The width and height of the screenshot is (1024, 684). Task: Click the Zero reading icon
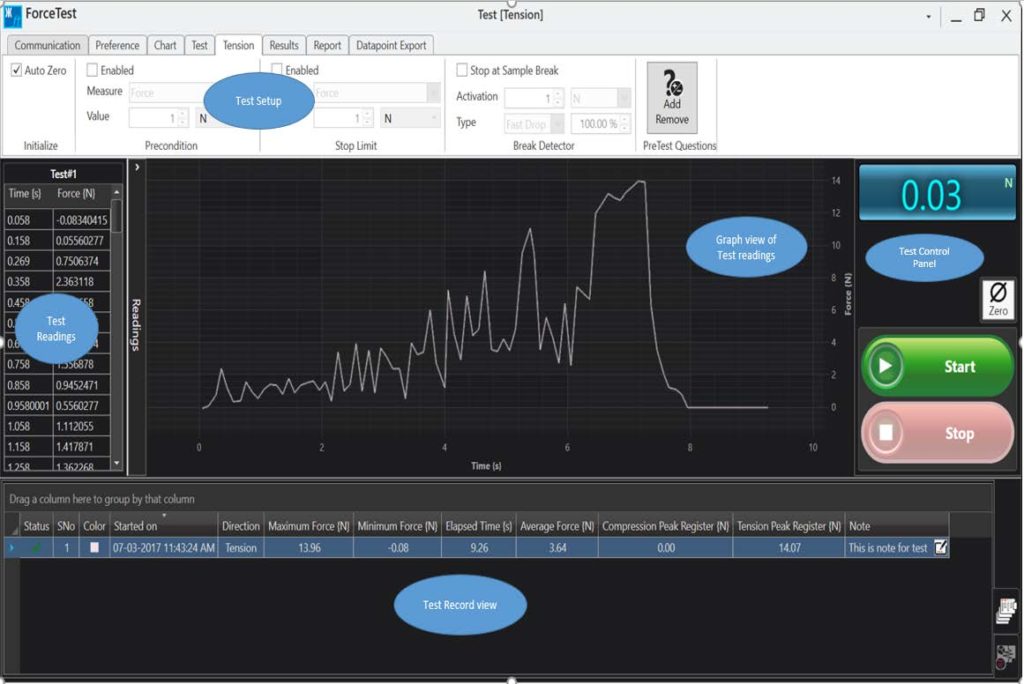[x=997, y=299]
